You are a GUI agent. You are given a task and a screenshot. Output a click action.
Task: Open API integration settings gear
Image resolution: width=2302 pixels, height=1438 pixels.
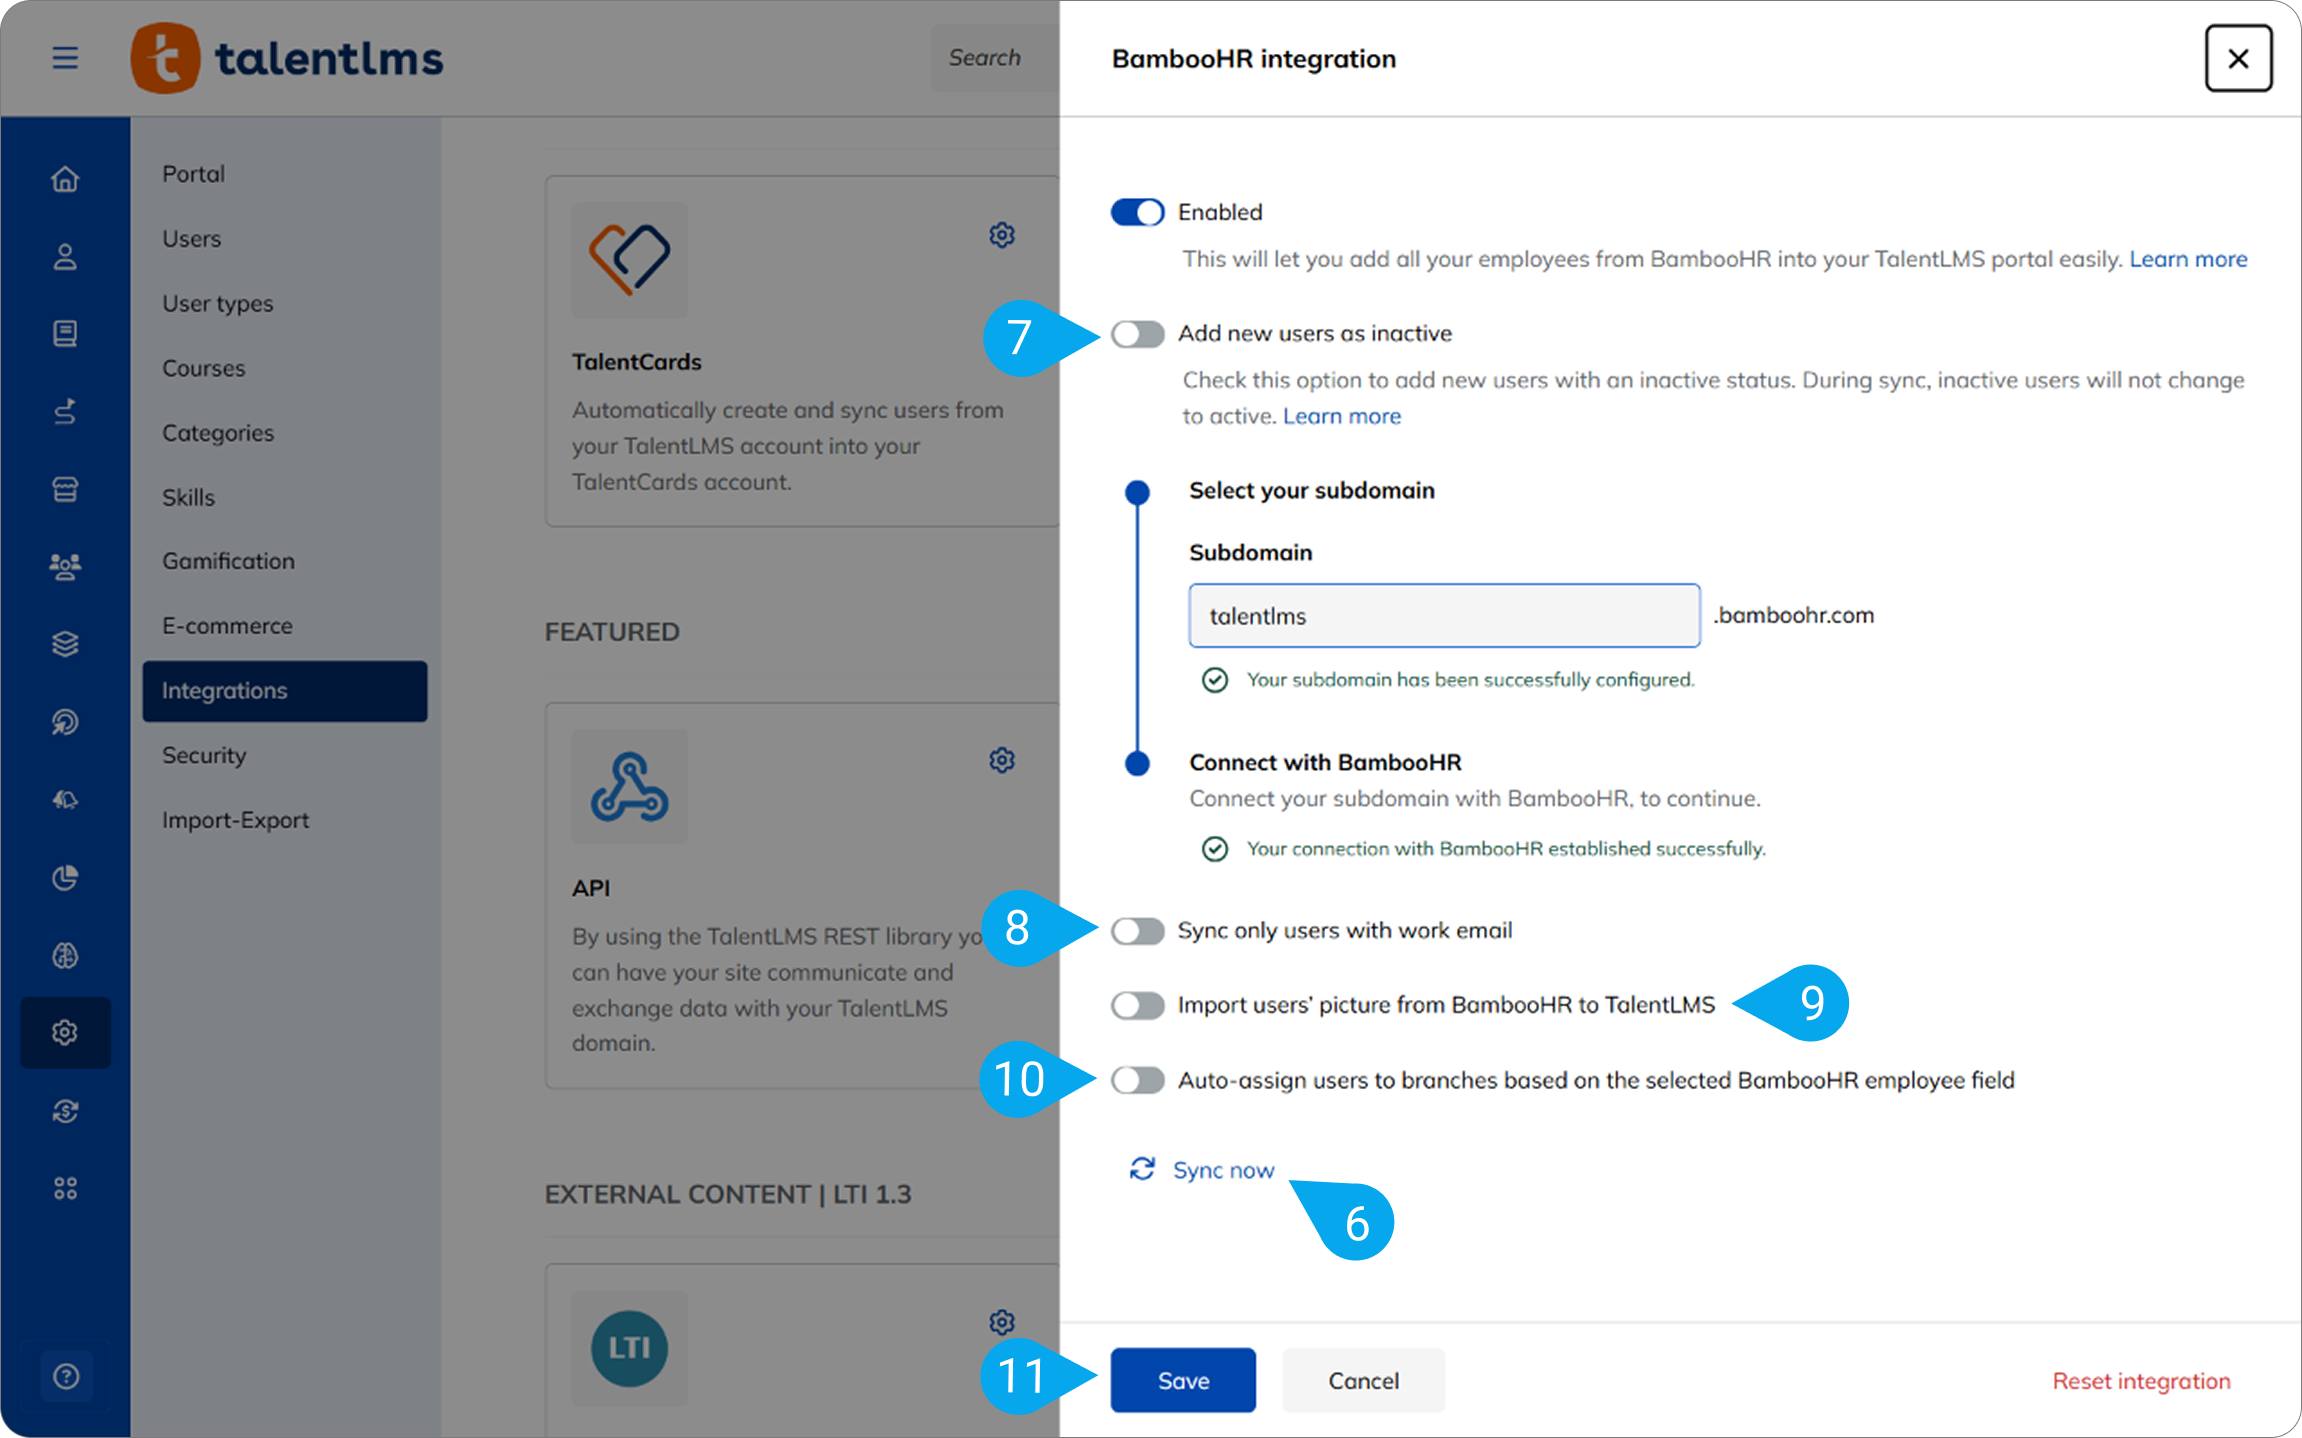[1002, 760]
